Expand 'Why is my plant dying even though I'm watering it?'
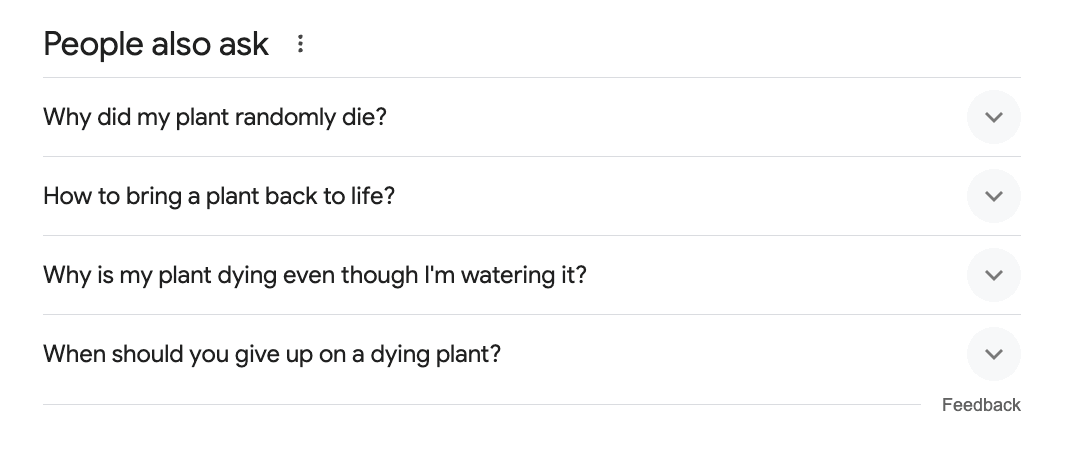 pyautogui.click(x=532, y=275)
